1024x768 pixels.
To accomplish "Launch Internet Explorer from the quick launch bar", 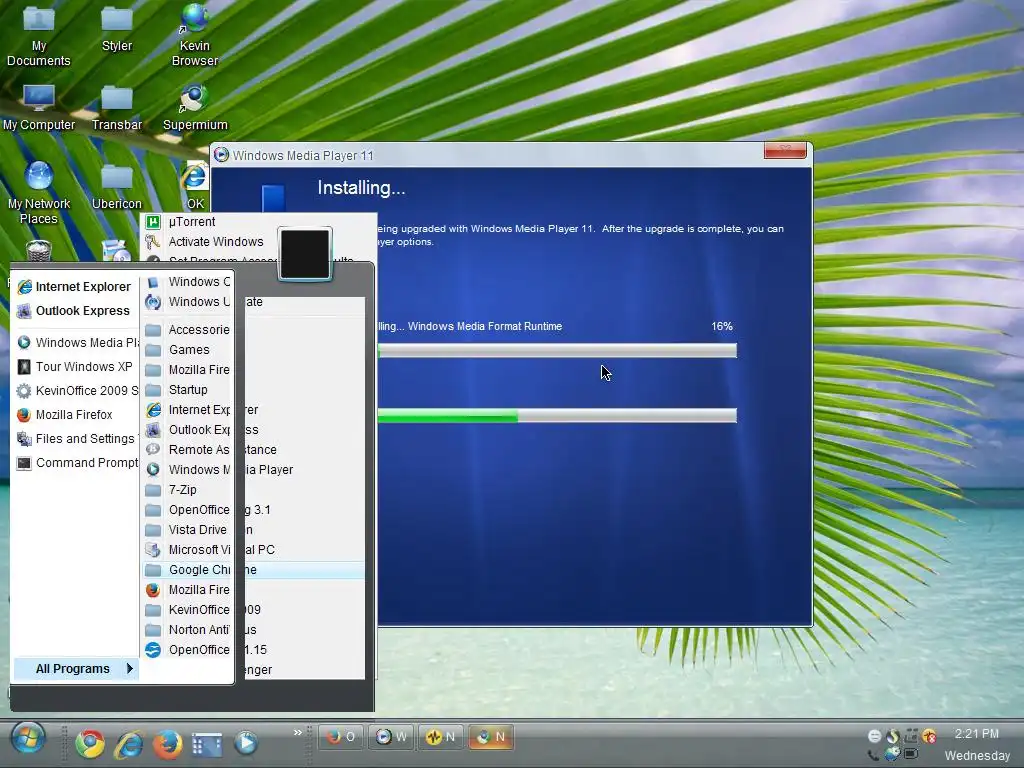I will [x=129, y=743].
